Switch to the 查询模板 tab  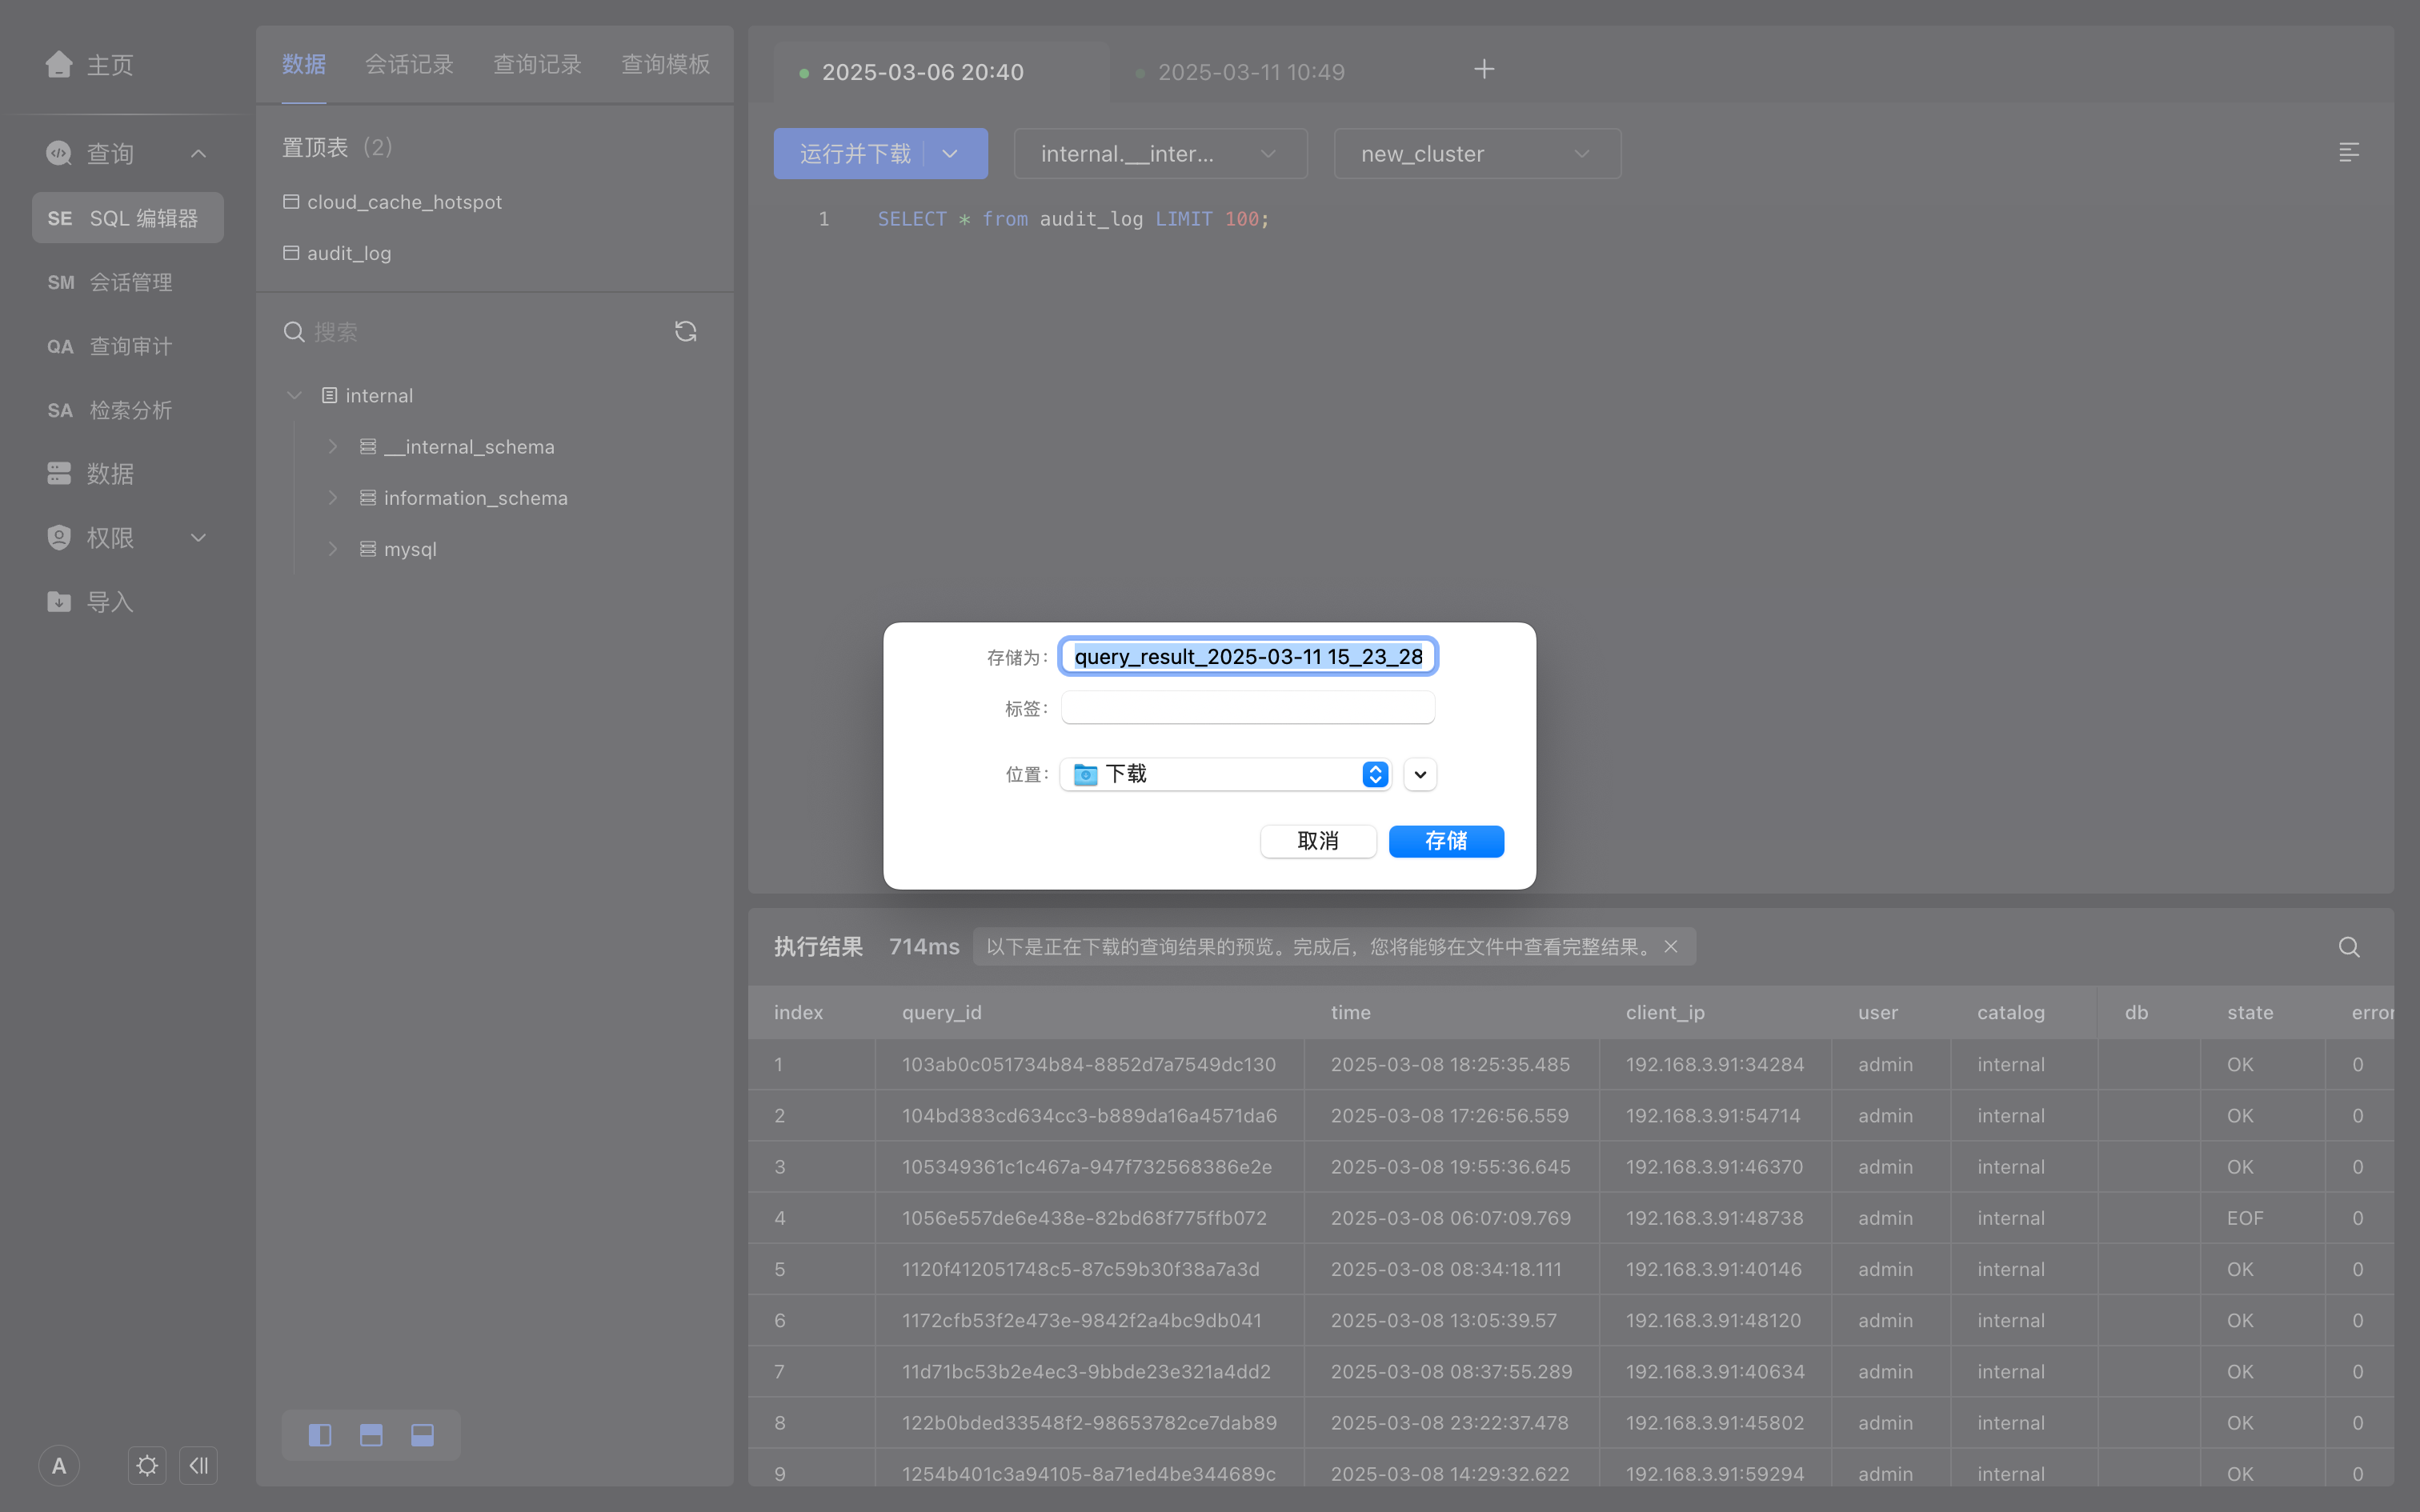click(x=665, y=65)
